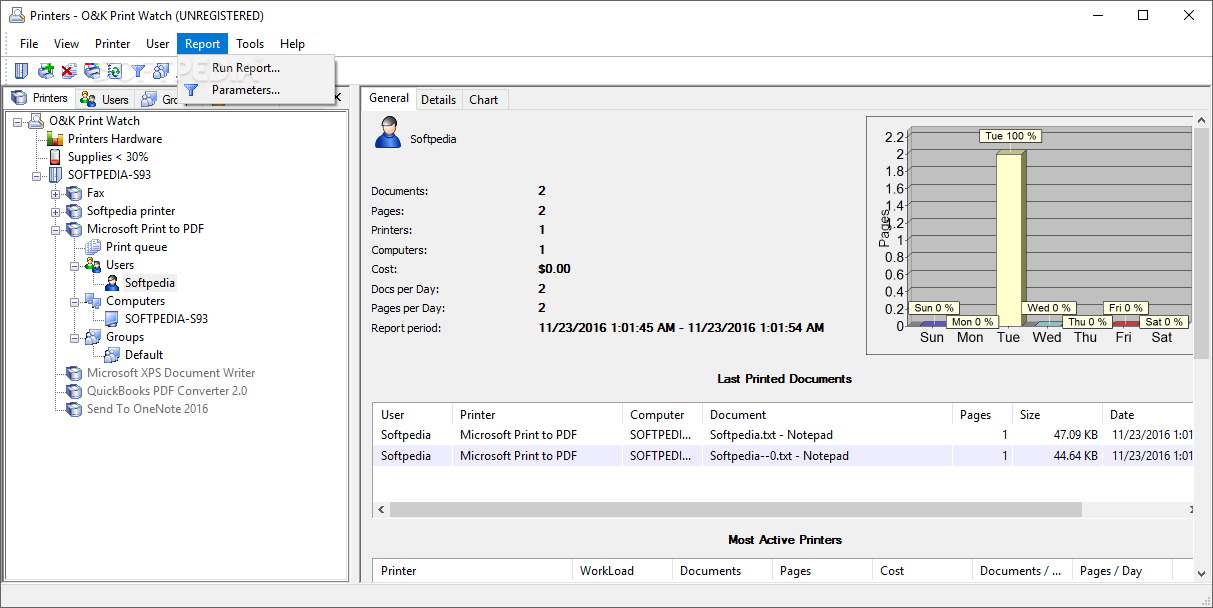The height and width of the screenshot is (608, 1213).
Task: Sort active printers by WorkLoad column
Action: 621,571
